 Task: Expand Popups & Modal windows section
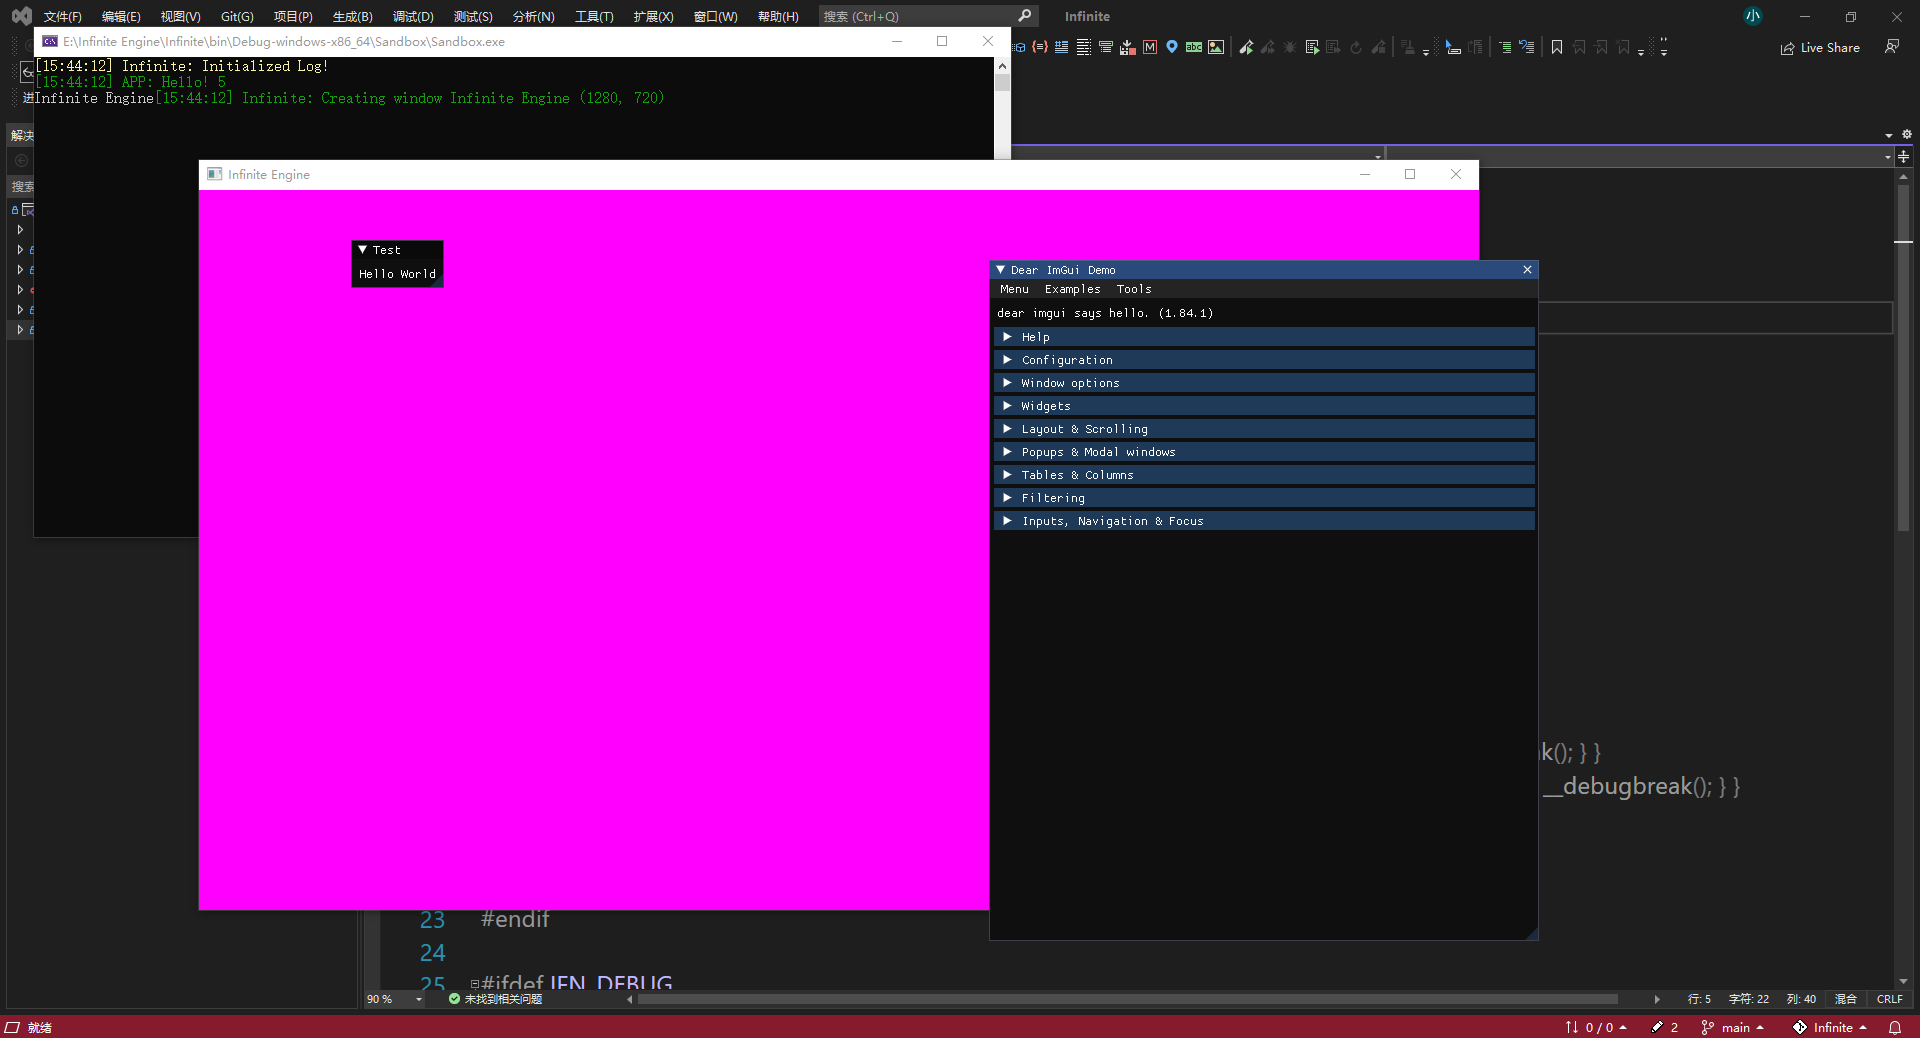pyautogui.click(x=1264, y=452)
